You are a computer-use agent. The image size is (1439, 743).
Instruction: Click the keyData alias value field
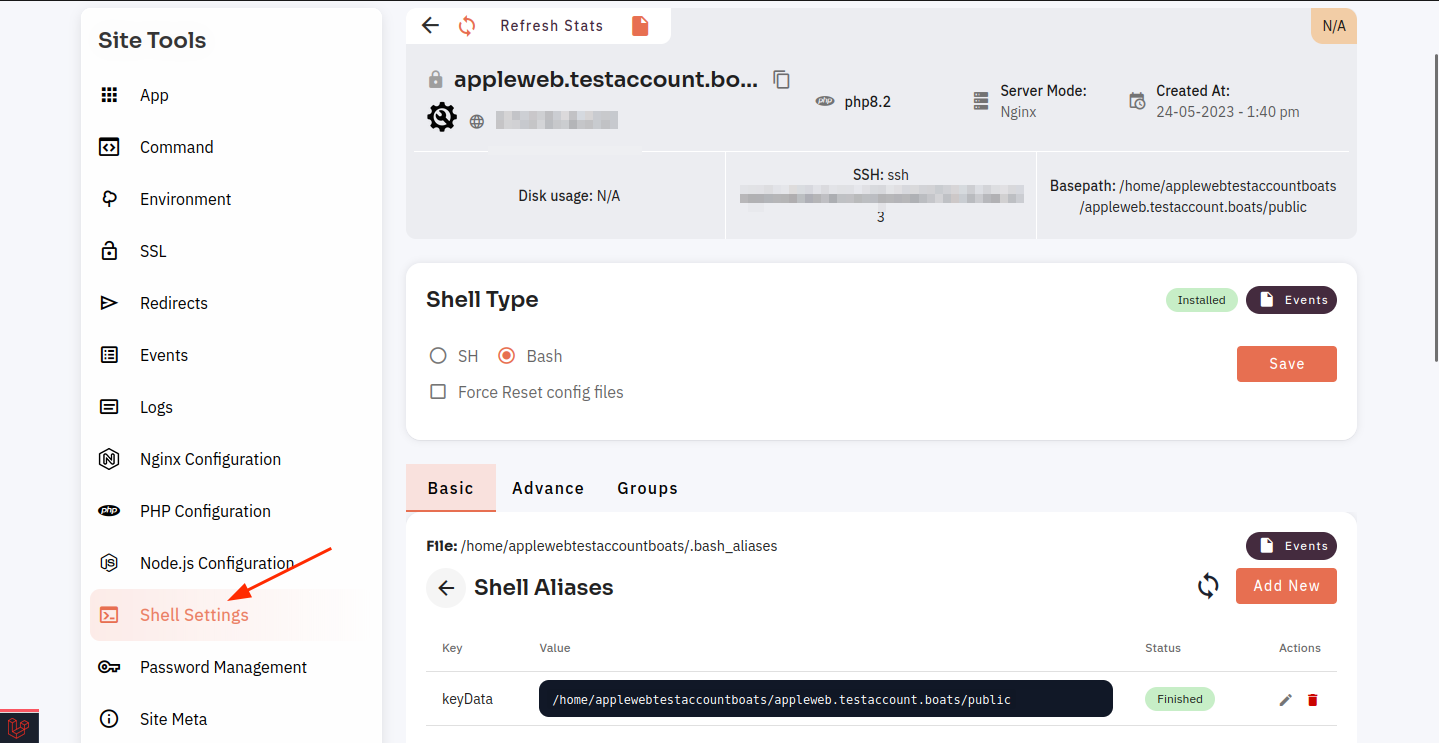(x=826, y=699)
